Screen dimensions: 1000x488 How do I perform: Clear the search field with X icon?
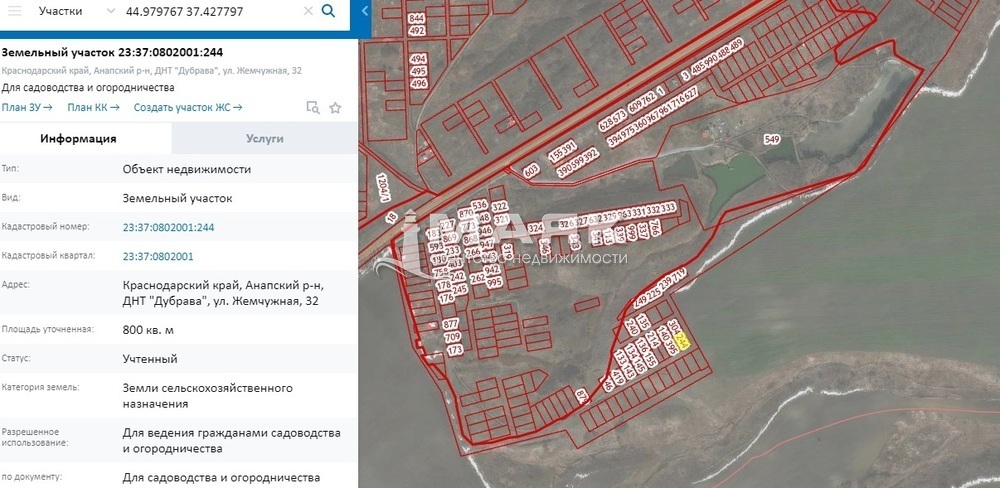308,12
